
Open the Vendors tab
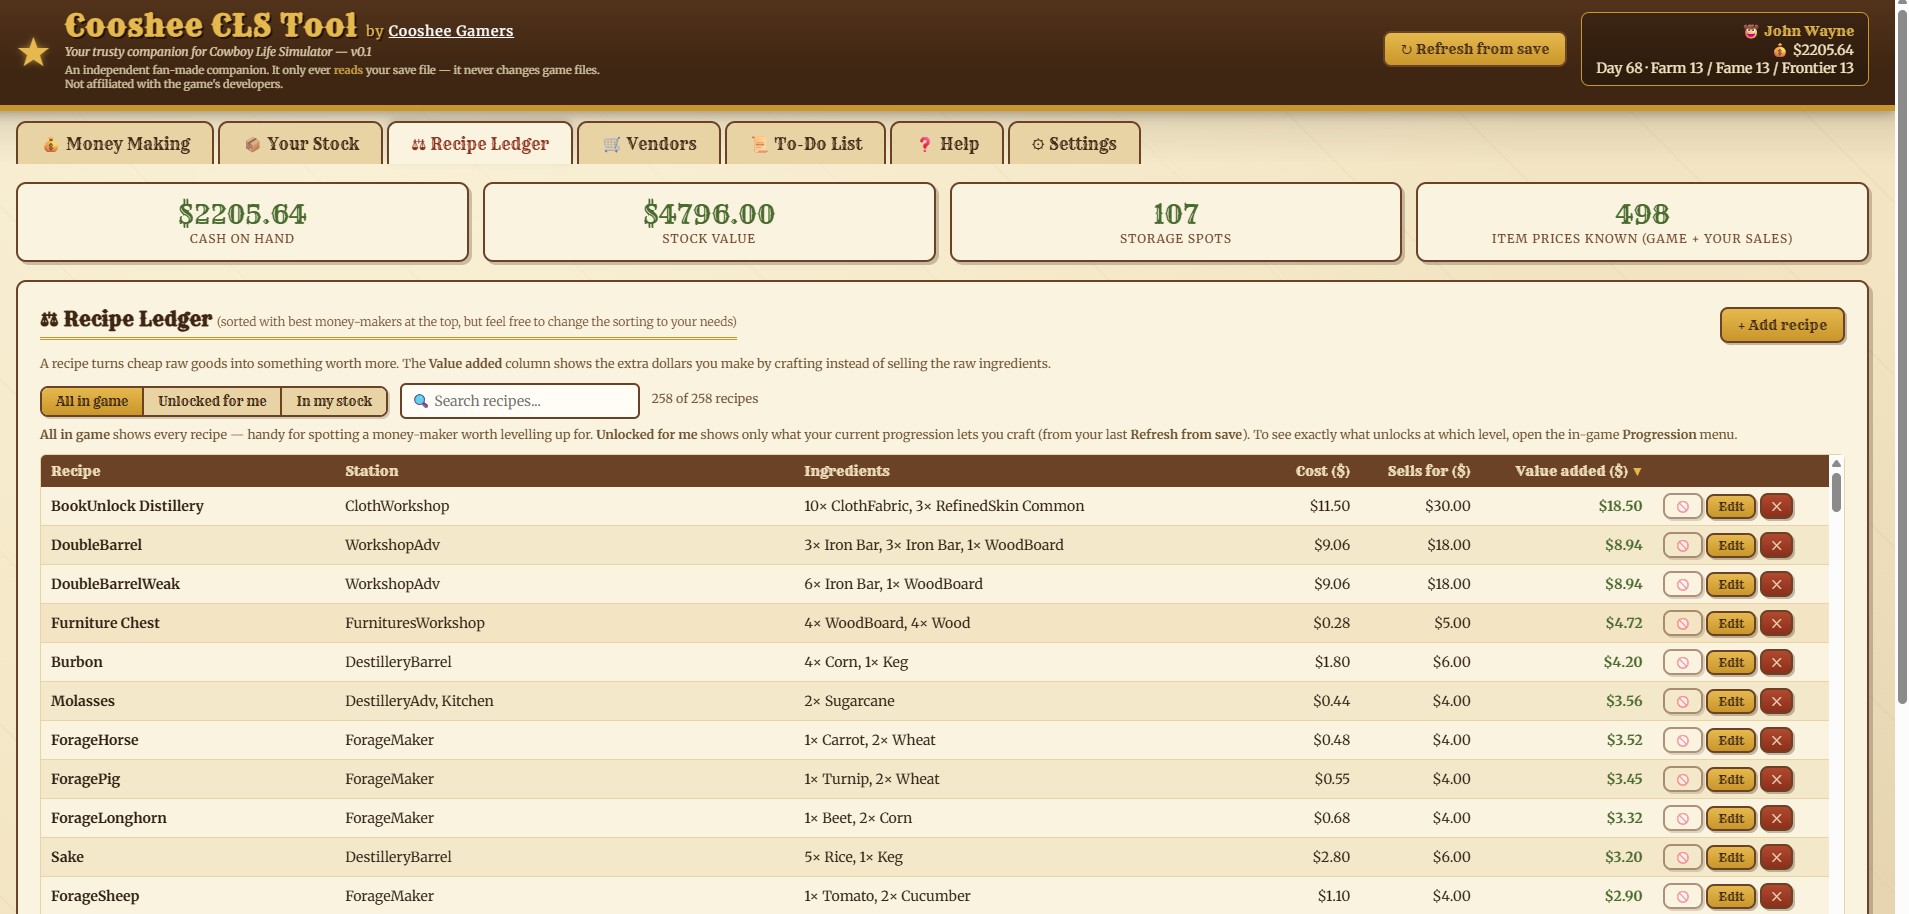point(649,144)
